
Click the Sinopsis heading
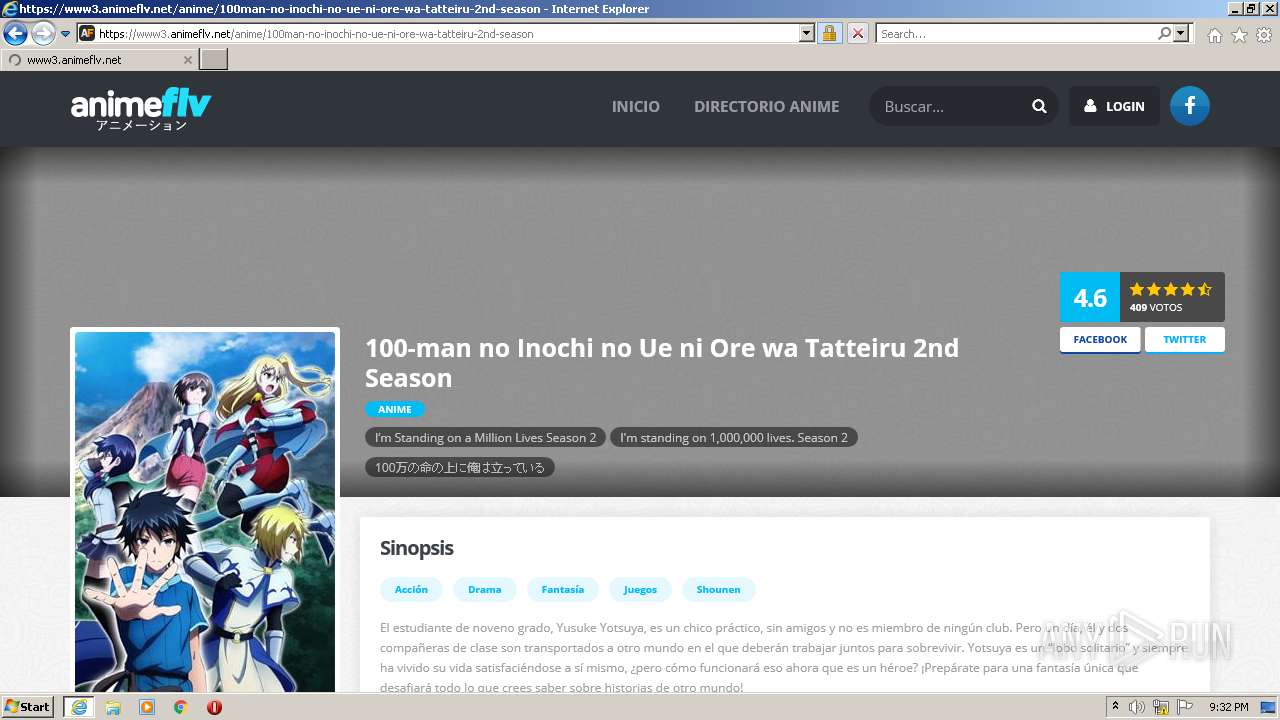(417, 548)
